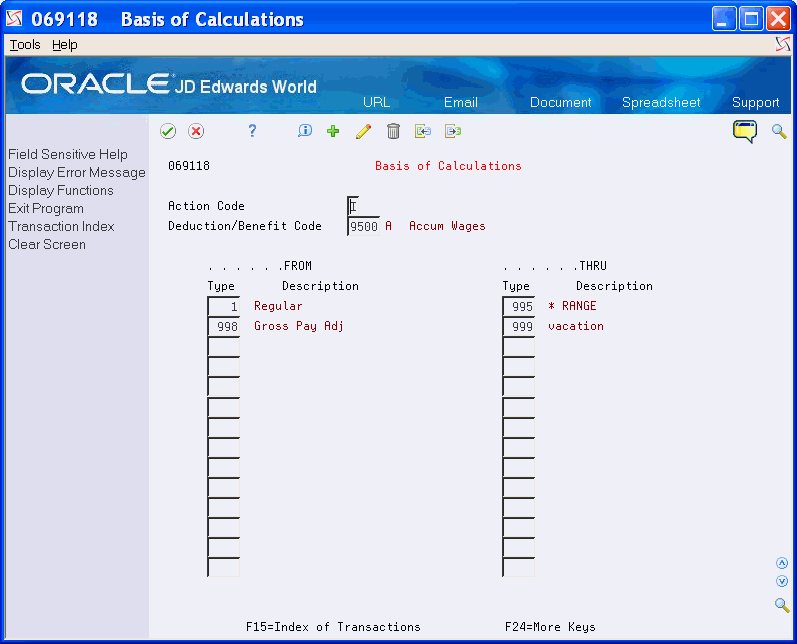Click F24=More Keys function key
This screenshot has height=644, width=797.
pyautogui.click(x=550, y=627)
